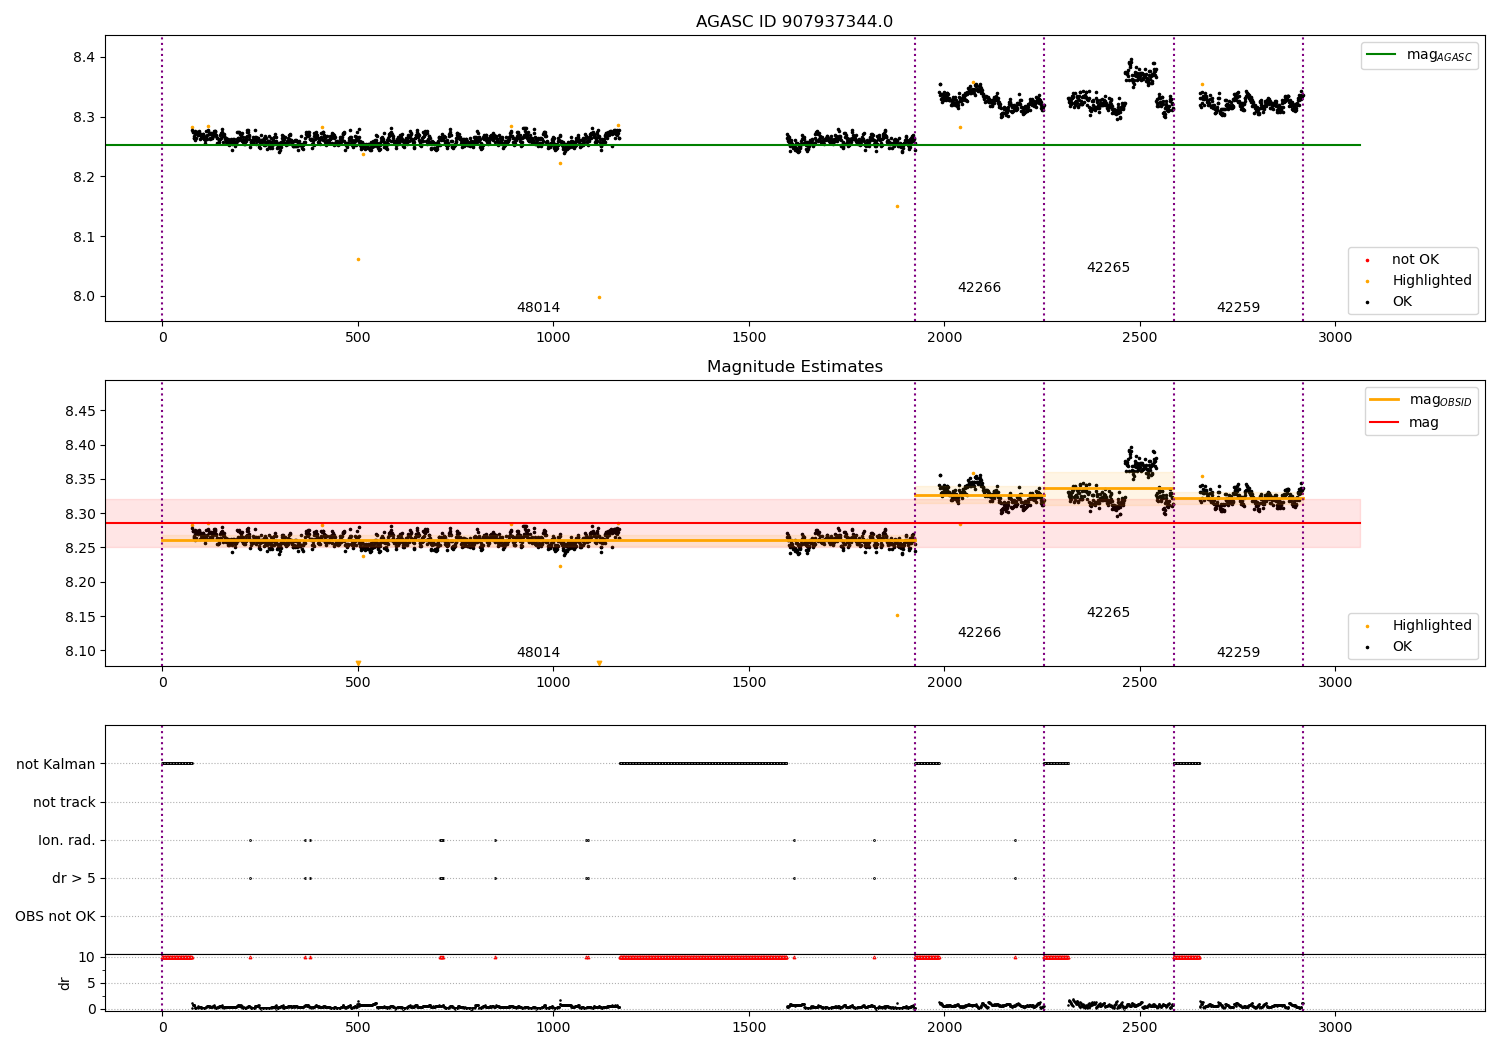Click obsid label 42266 in top plot

(x=979, y=288)
